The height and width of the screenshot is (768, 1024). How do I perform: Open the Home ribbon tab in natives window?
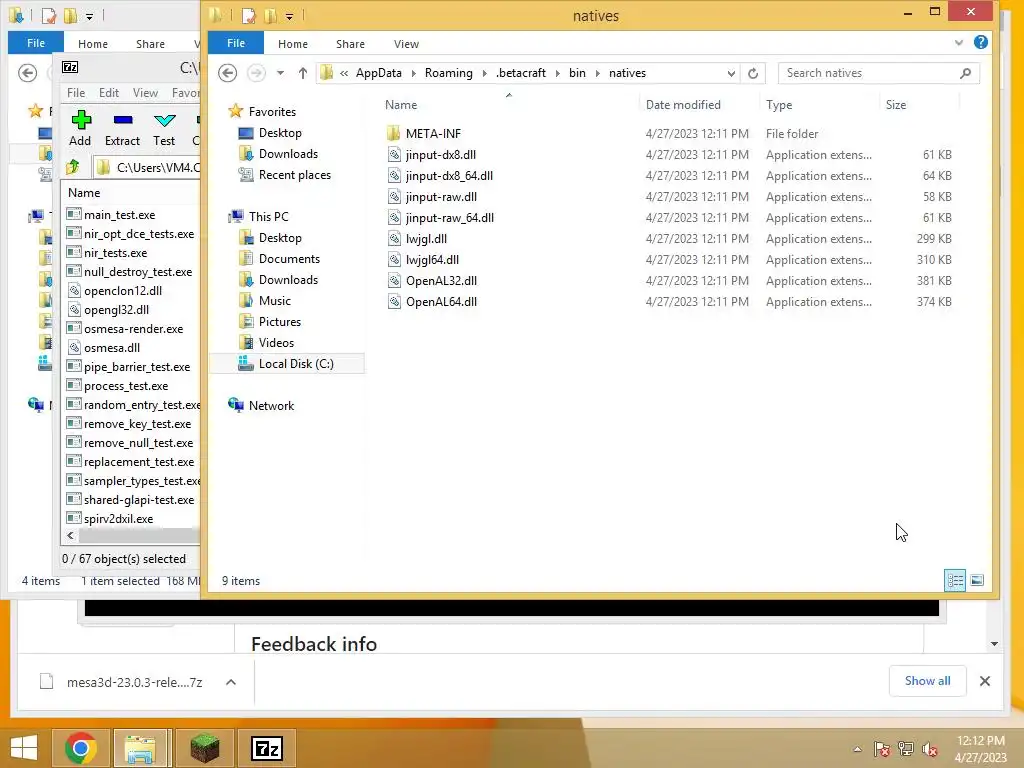coord(293,44)
